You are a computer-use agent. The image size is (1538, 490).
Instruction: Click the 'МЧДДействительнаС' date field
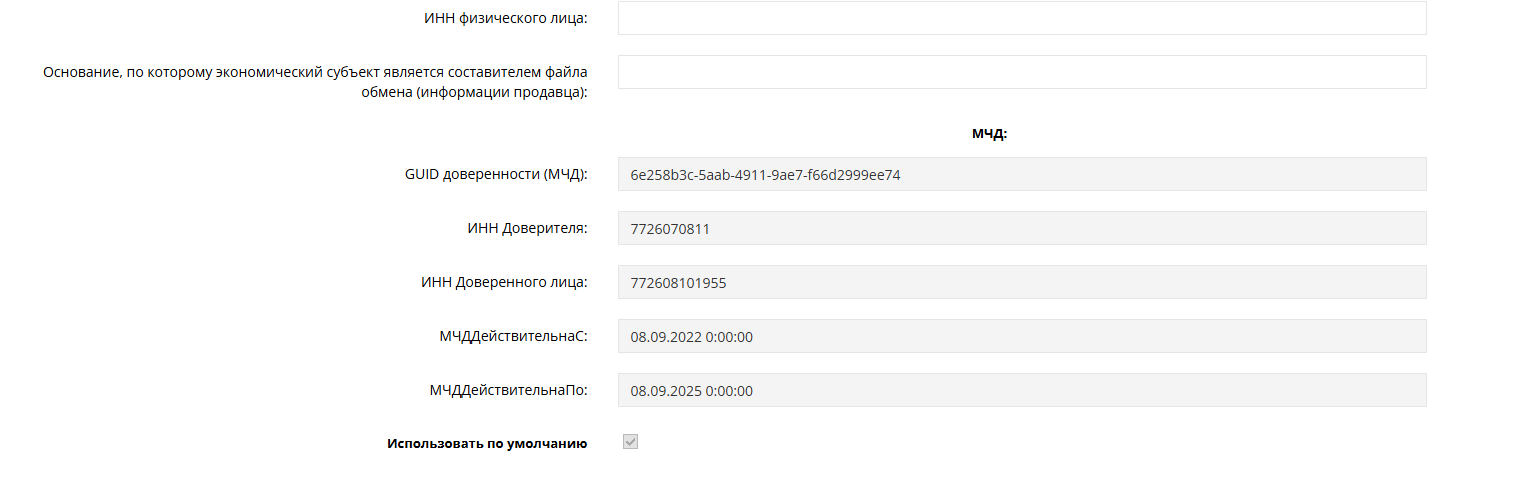coord(1022,336)
